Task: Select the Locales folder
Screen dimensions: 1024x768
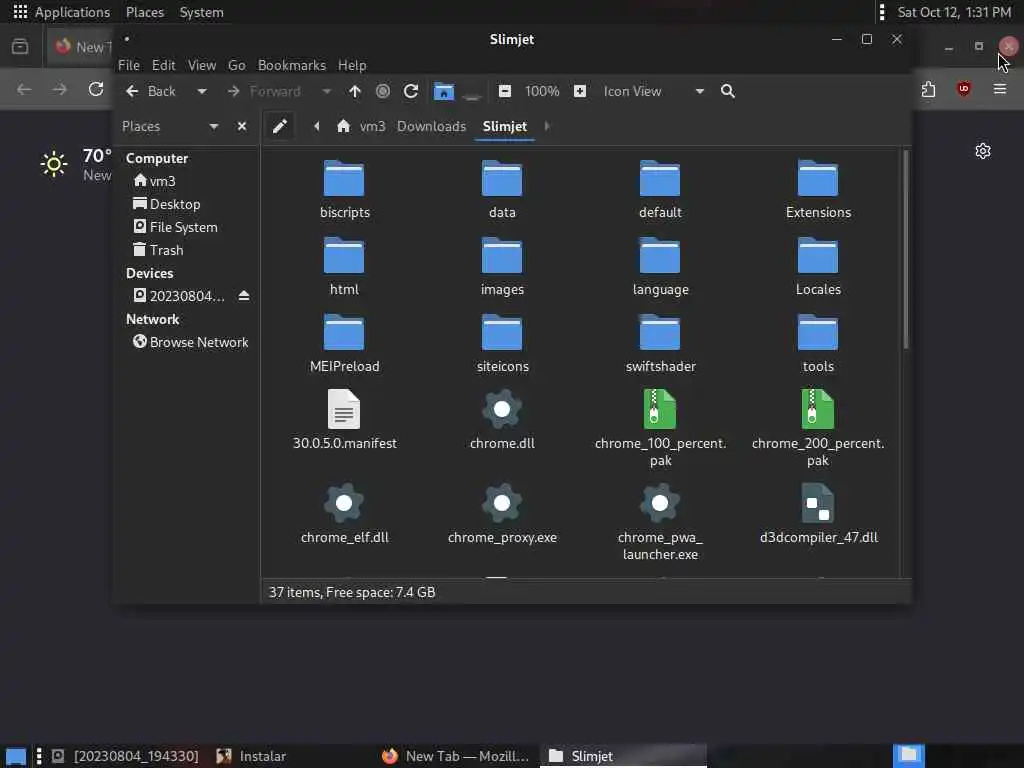Action: pos(818,266)
